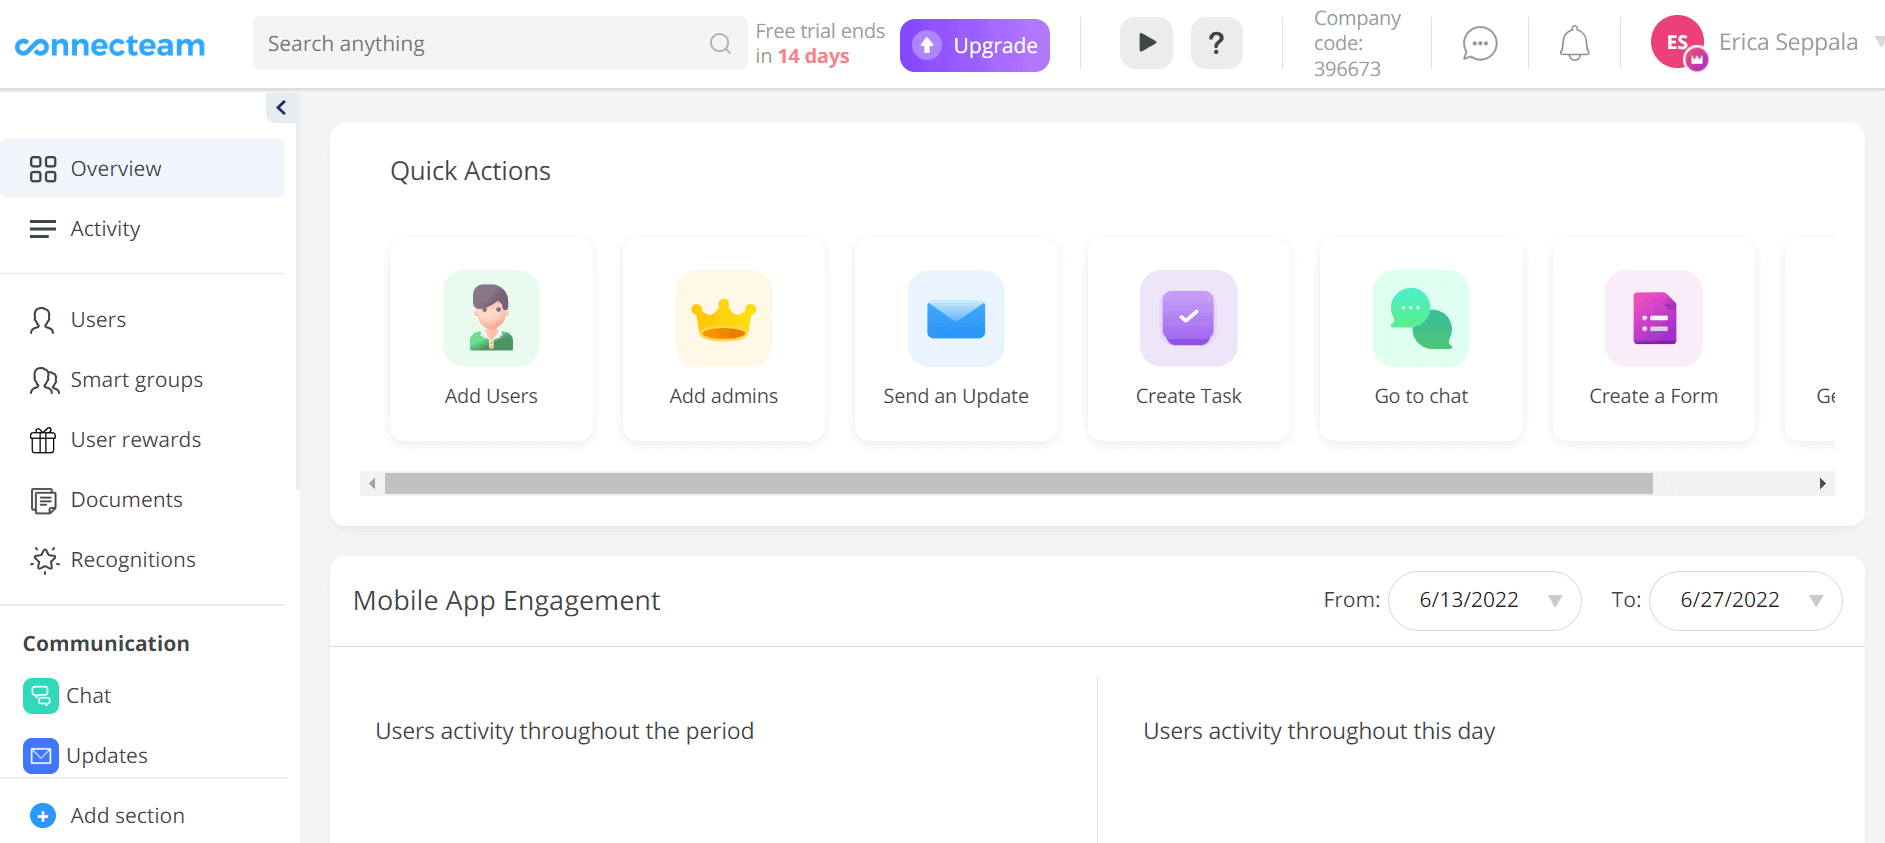1885x843 pixels.
Task: Click Users activity throughout this day
Action: click(1319, 731)
